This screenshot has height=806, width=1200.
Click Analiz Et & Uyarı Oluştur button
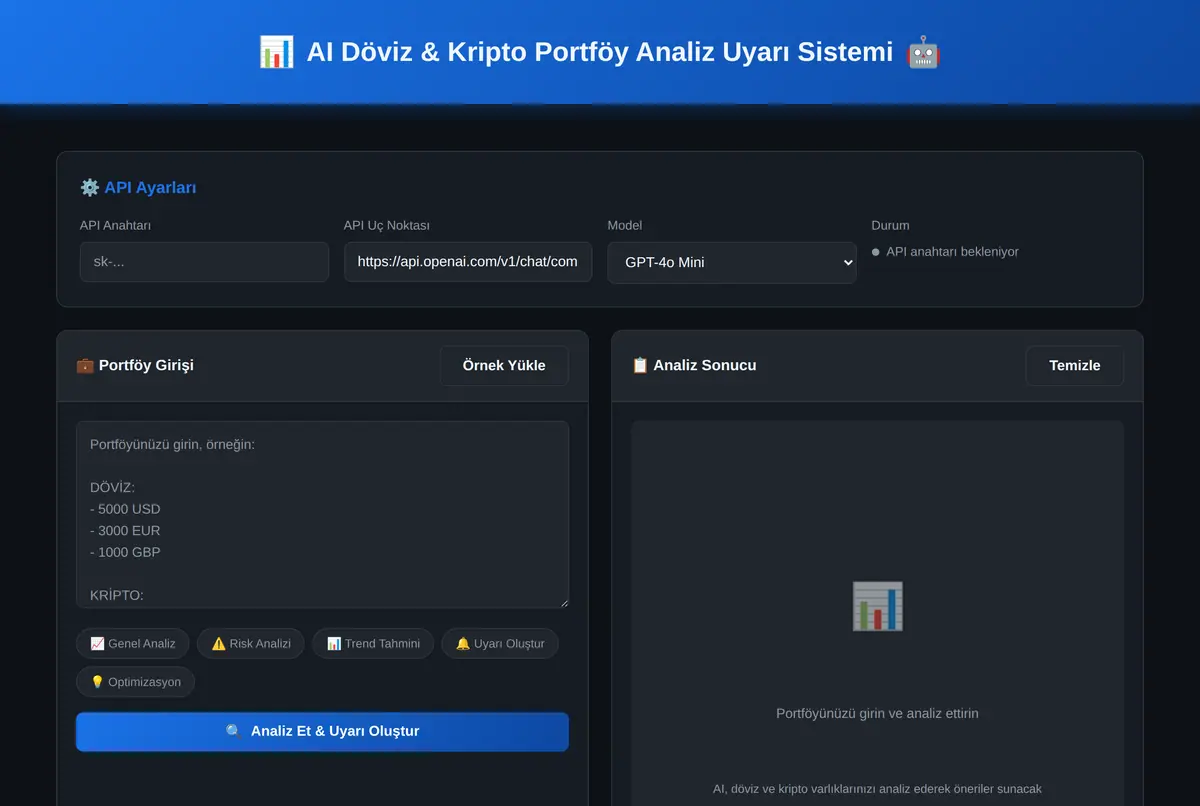coord(322,731)
